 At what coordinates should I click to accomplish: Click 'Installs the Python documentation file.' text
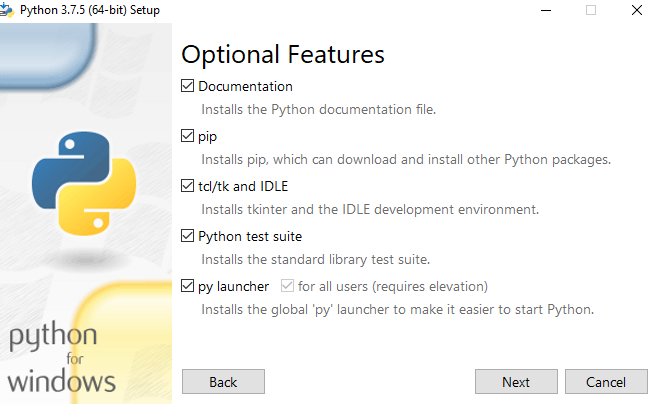[x=319, y=110]
